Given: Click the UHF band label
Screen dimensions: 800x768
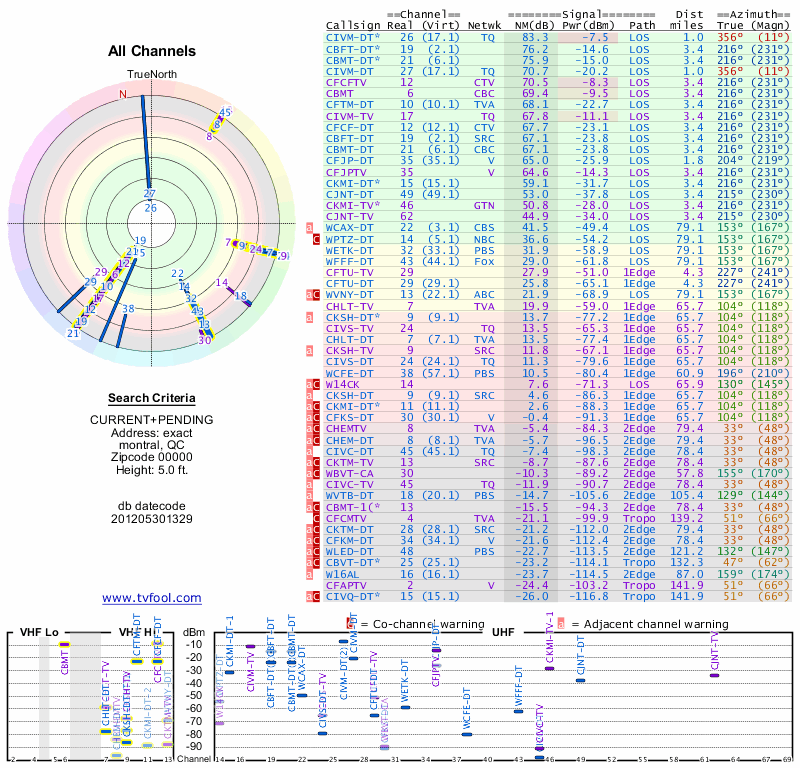Looking at the screenshot, I should click(x=503, y=632).
